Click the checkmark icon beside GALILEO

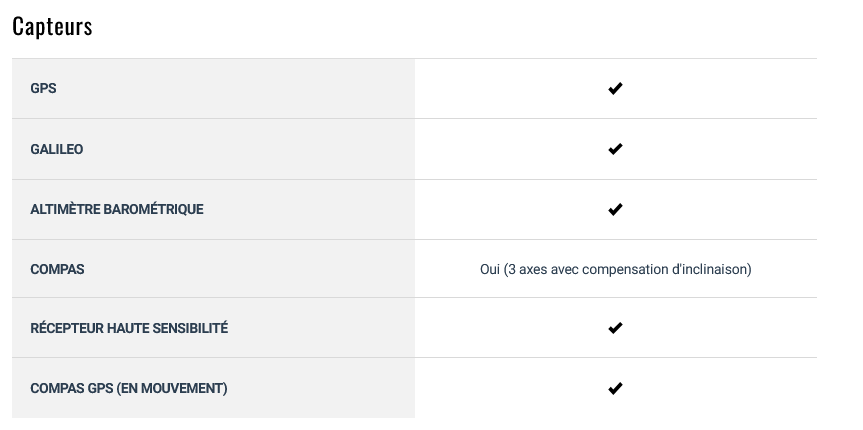coord(615,149)
